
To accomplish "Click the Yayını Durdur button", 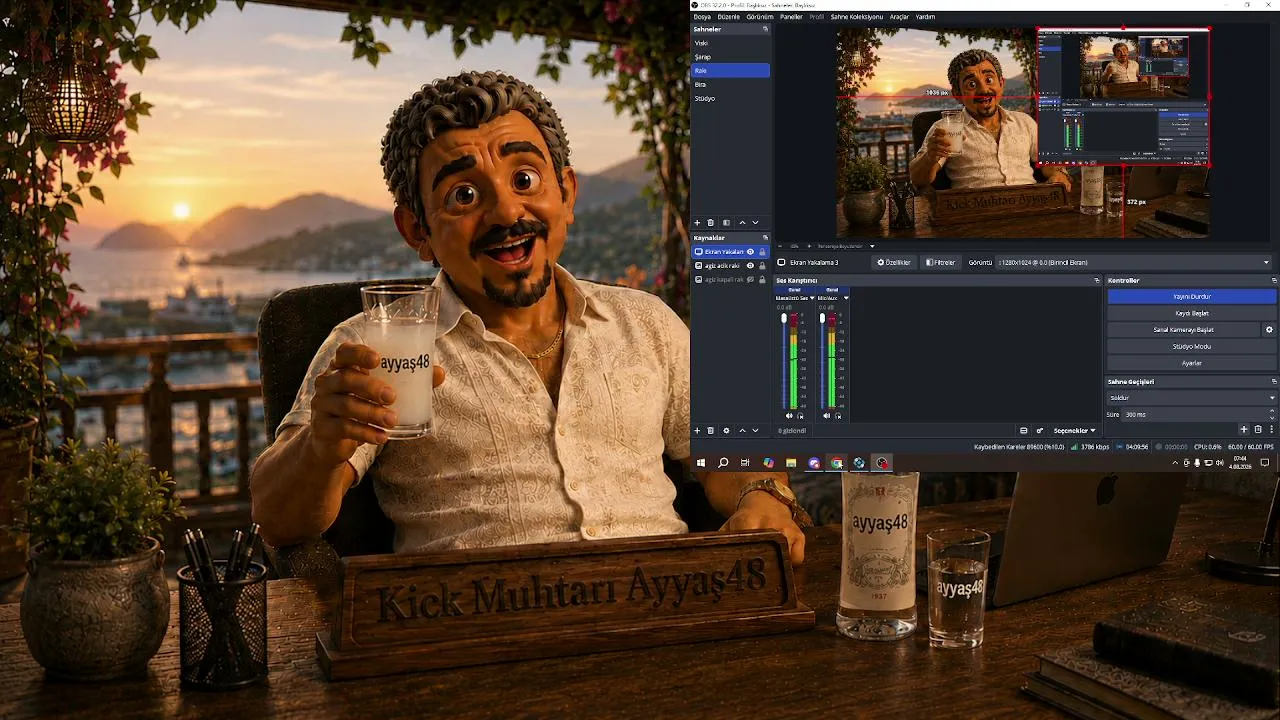I will click(1191, 296).
